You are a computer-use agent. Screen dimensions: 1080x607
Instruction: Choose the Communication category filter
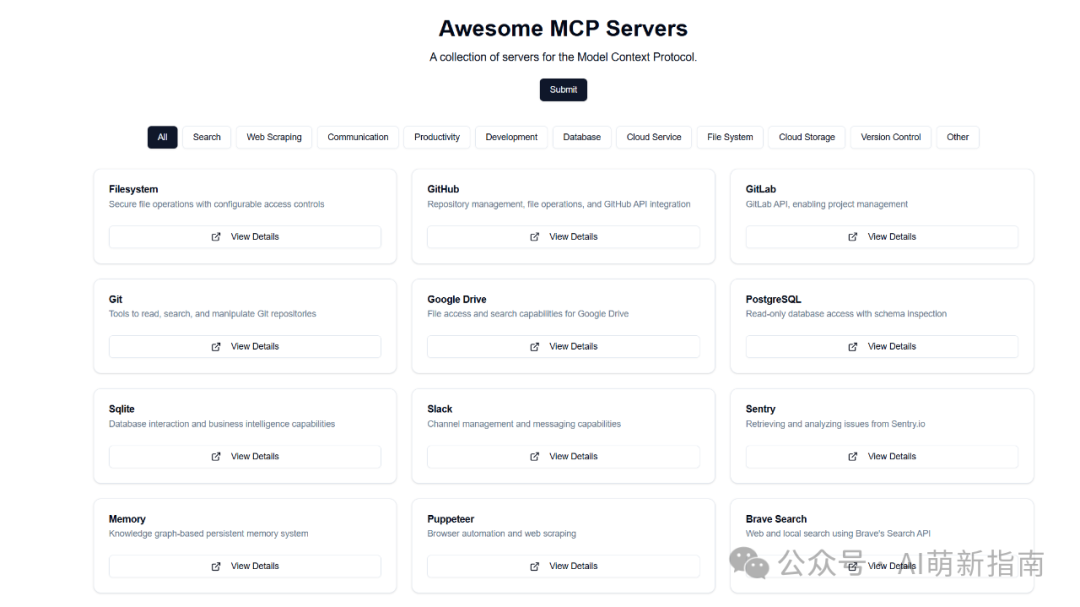(x=358, y=137)
